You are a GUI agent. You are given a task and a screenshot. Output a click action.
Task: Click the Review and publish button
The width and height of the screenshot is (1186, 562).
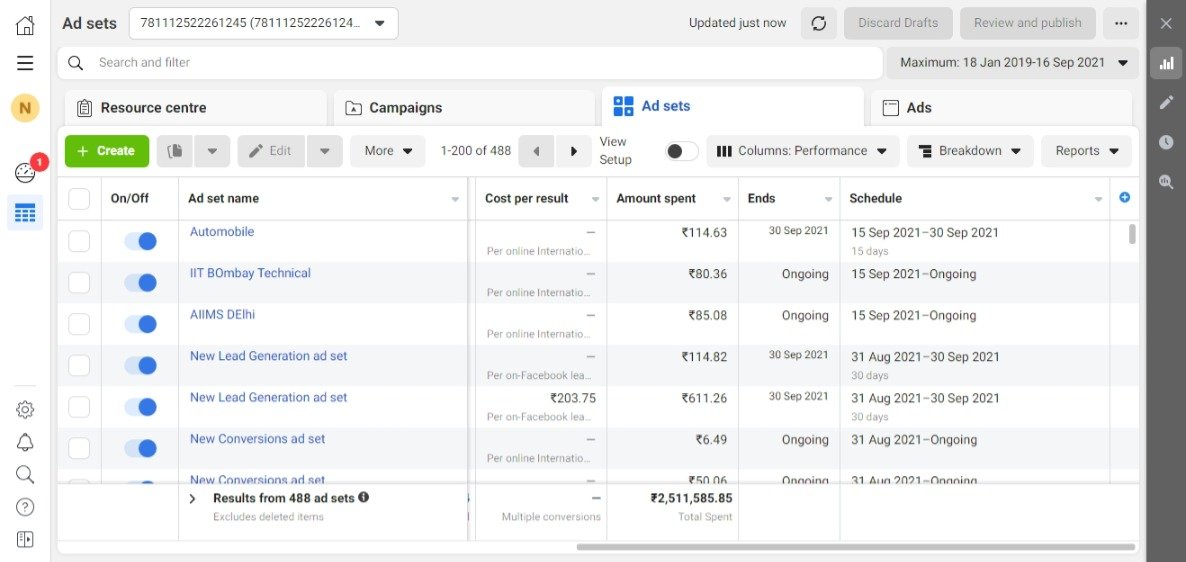[x=1028, y=23]
